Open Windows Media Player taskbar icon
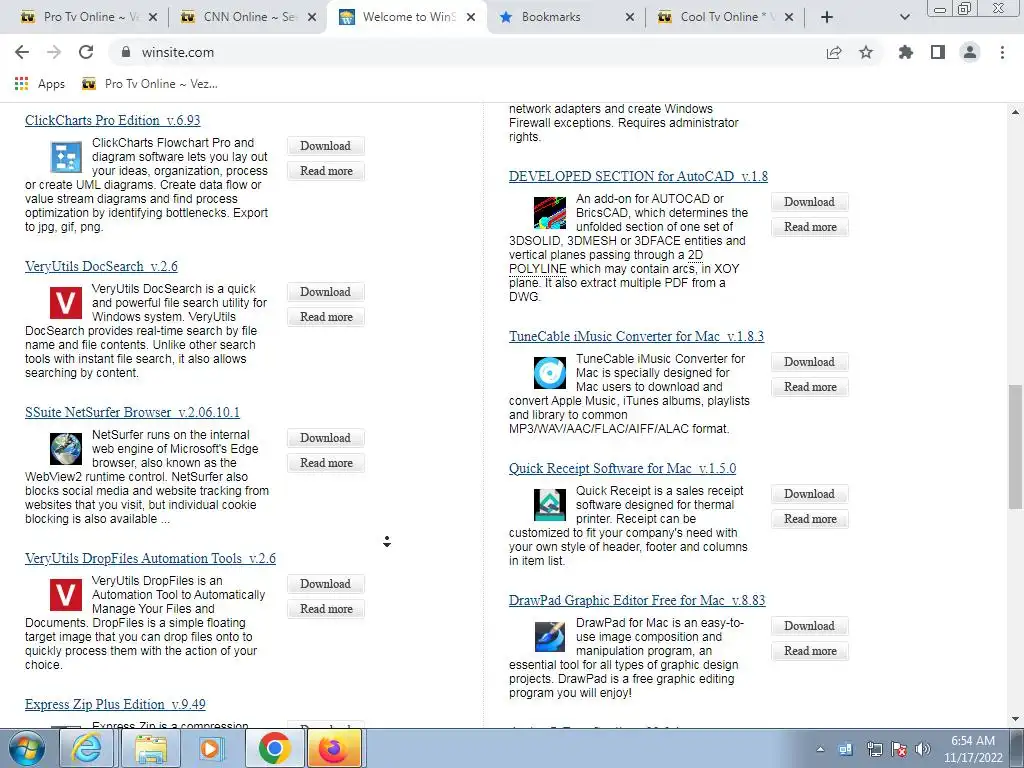Image resolution: width=1024 pixels, height=768 pixels. click(x=211, y=748)
